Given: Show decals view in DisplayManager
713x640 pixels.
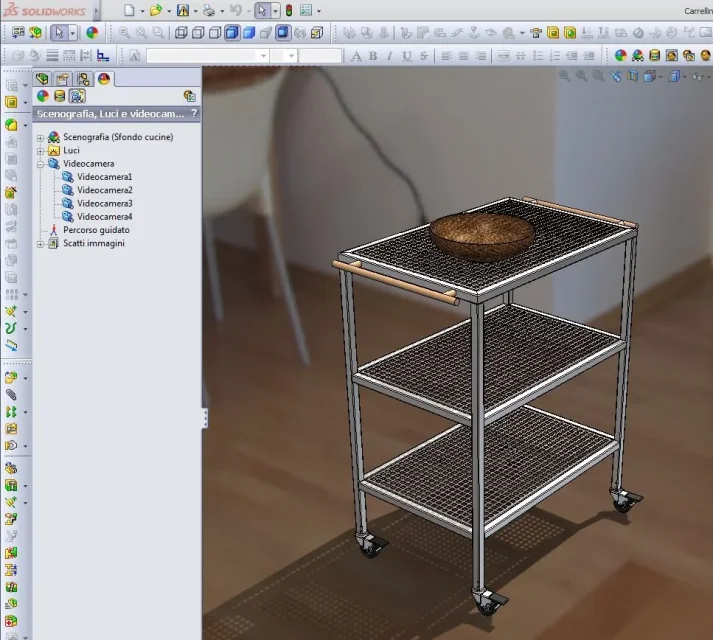Looking at the screenshot, I should [x=59, y=96].
